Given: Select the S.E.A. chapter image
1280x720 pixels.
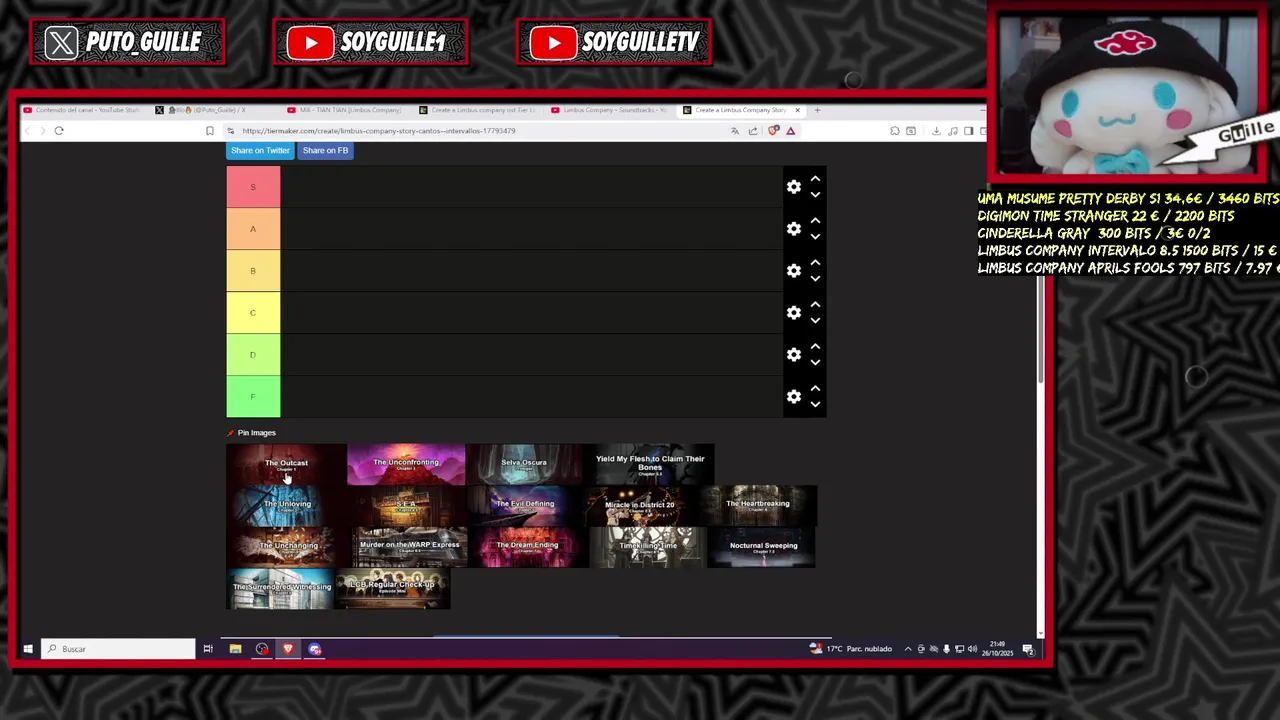Looking at the screenshot, I should tap(406, 506).
